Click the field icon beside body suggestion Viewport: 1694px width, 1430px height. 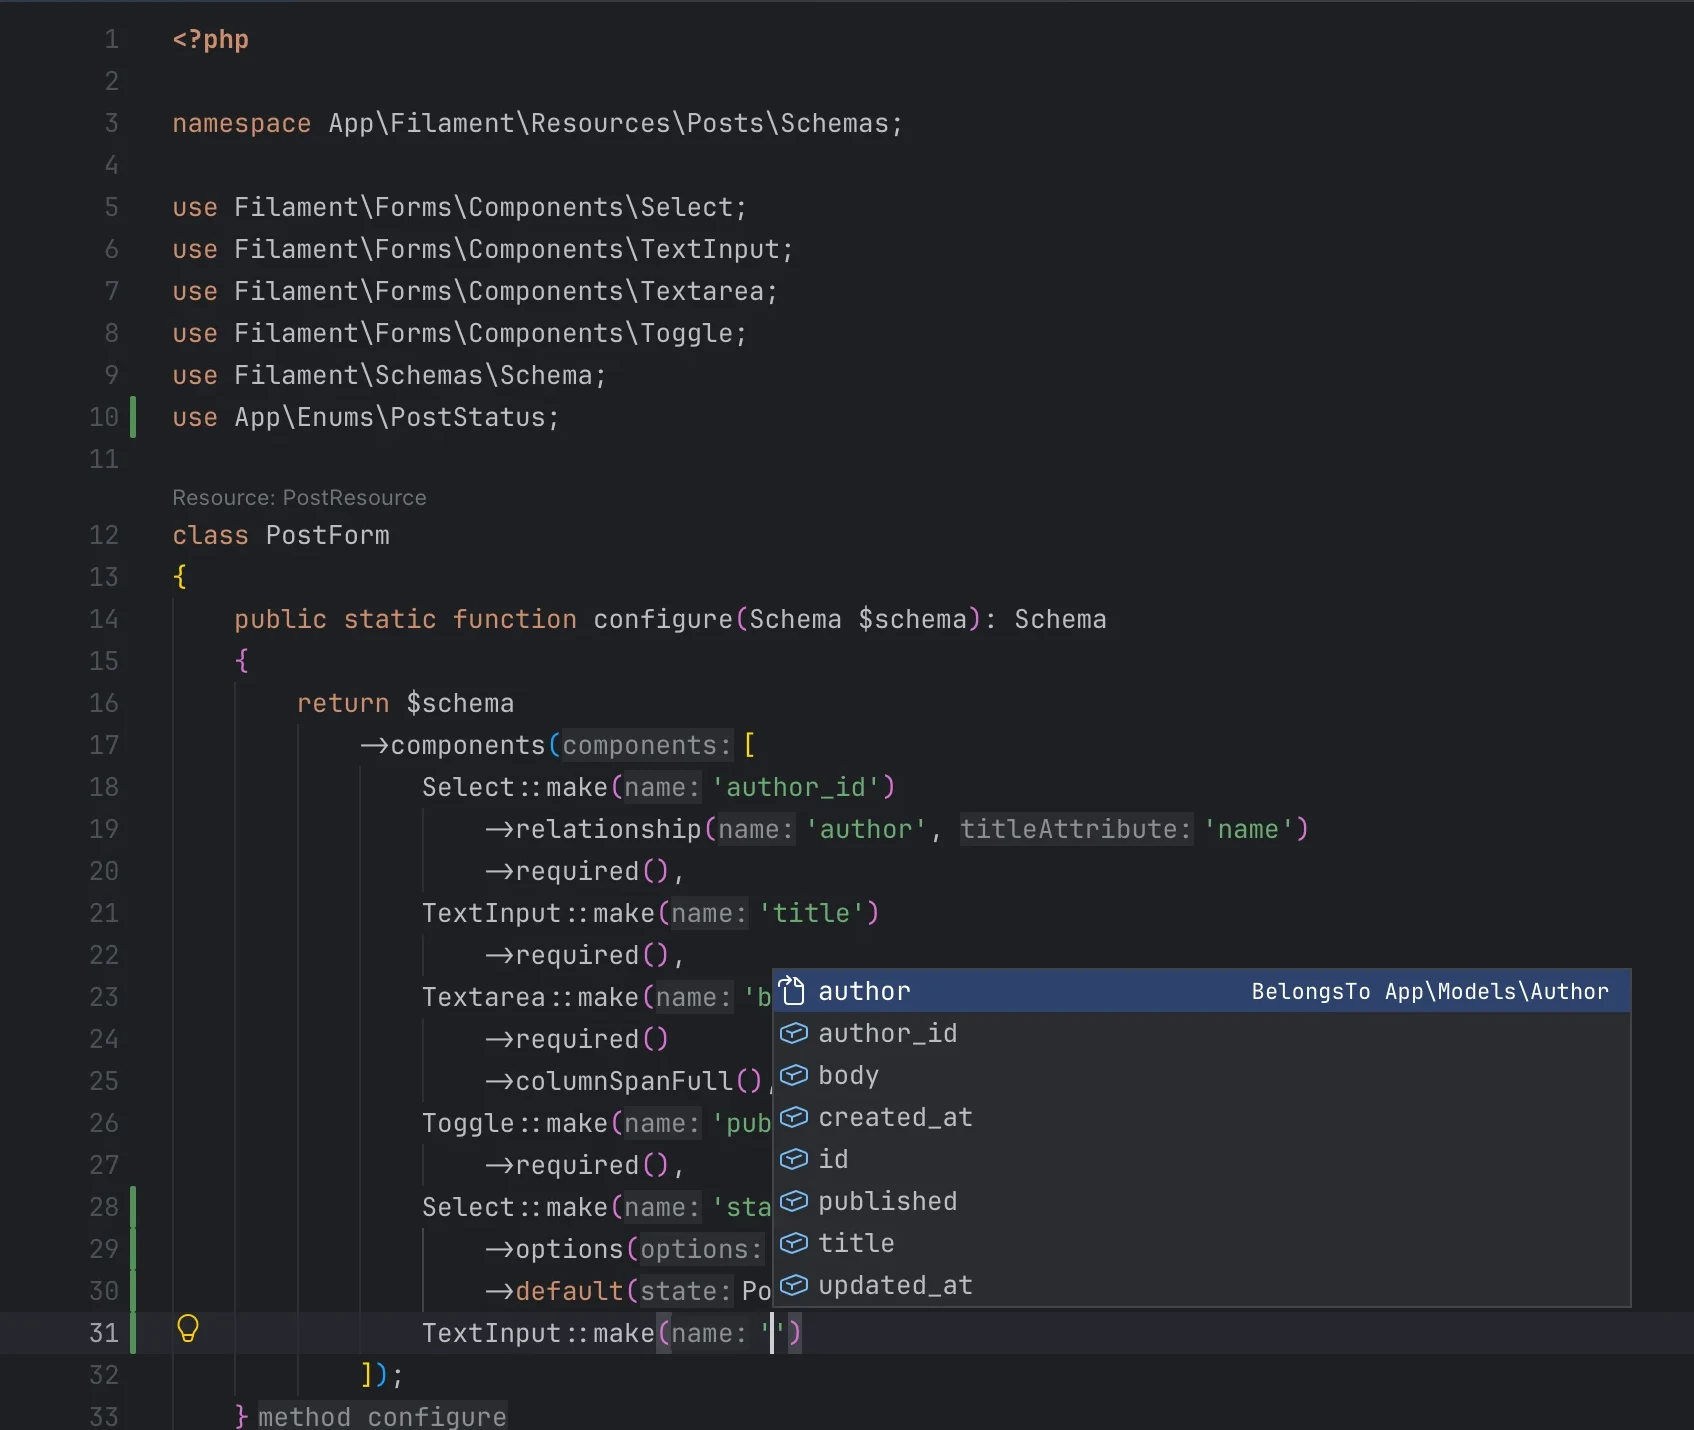click(x=793, y=1075)
